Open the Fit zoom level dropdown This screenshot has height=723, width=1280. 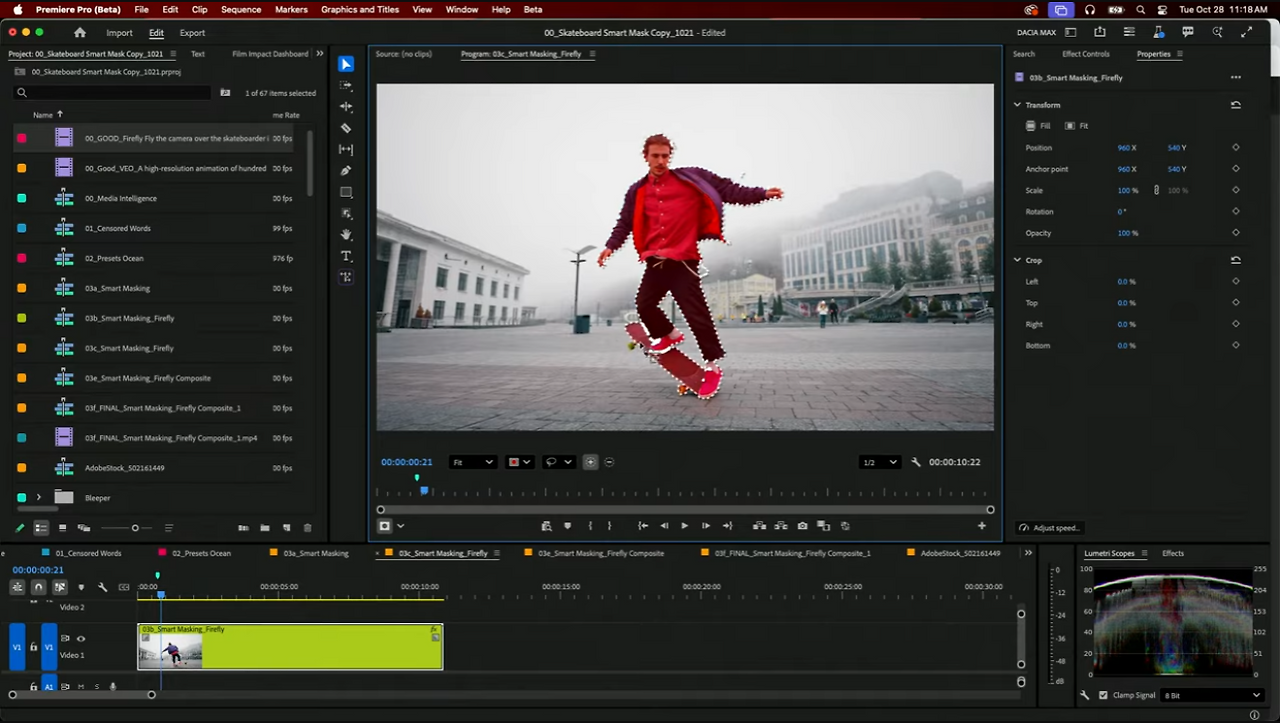click(x=472, y=462)
